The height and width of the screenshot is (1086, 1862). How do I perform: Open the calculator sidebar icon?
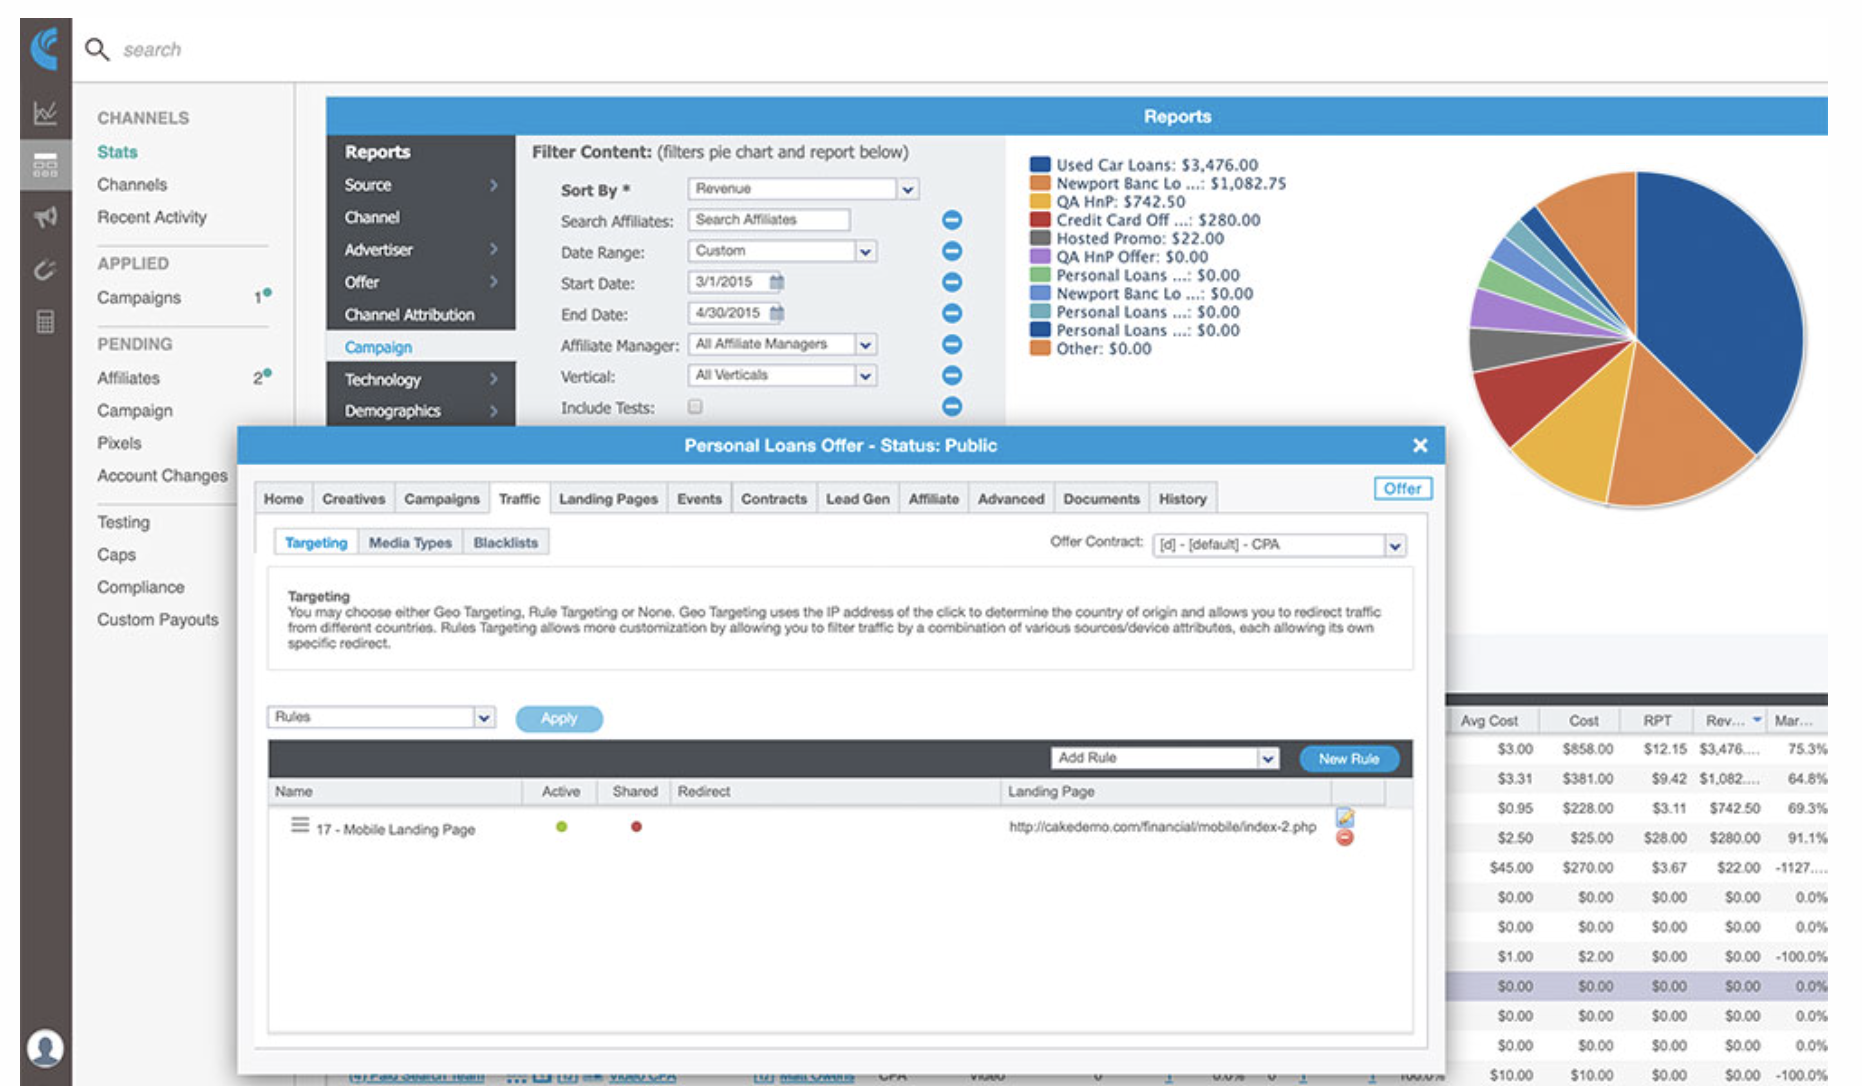point(45,322)
